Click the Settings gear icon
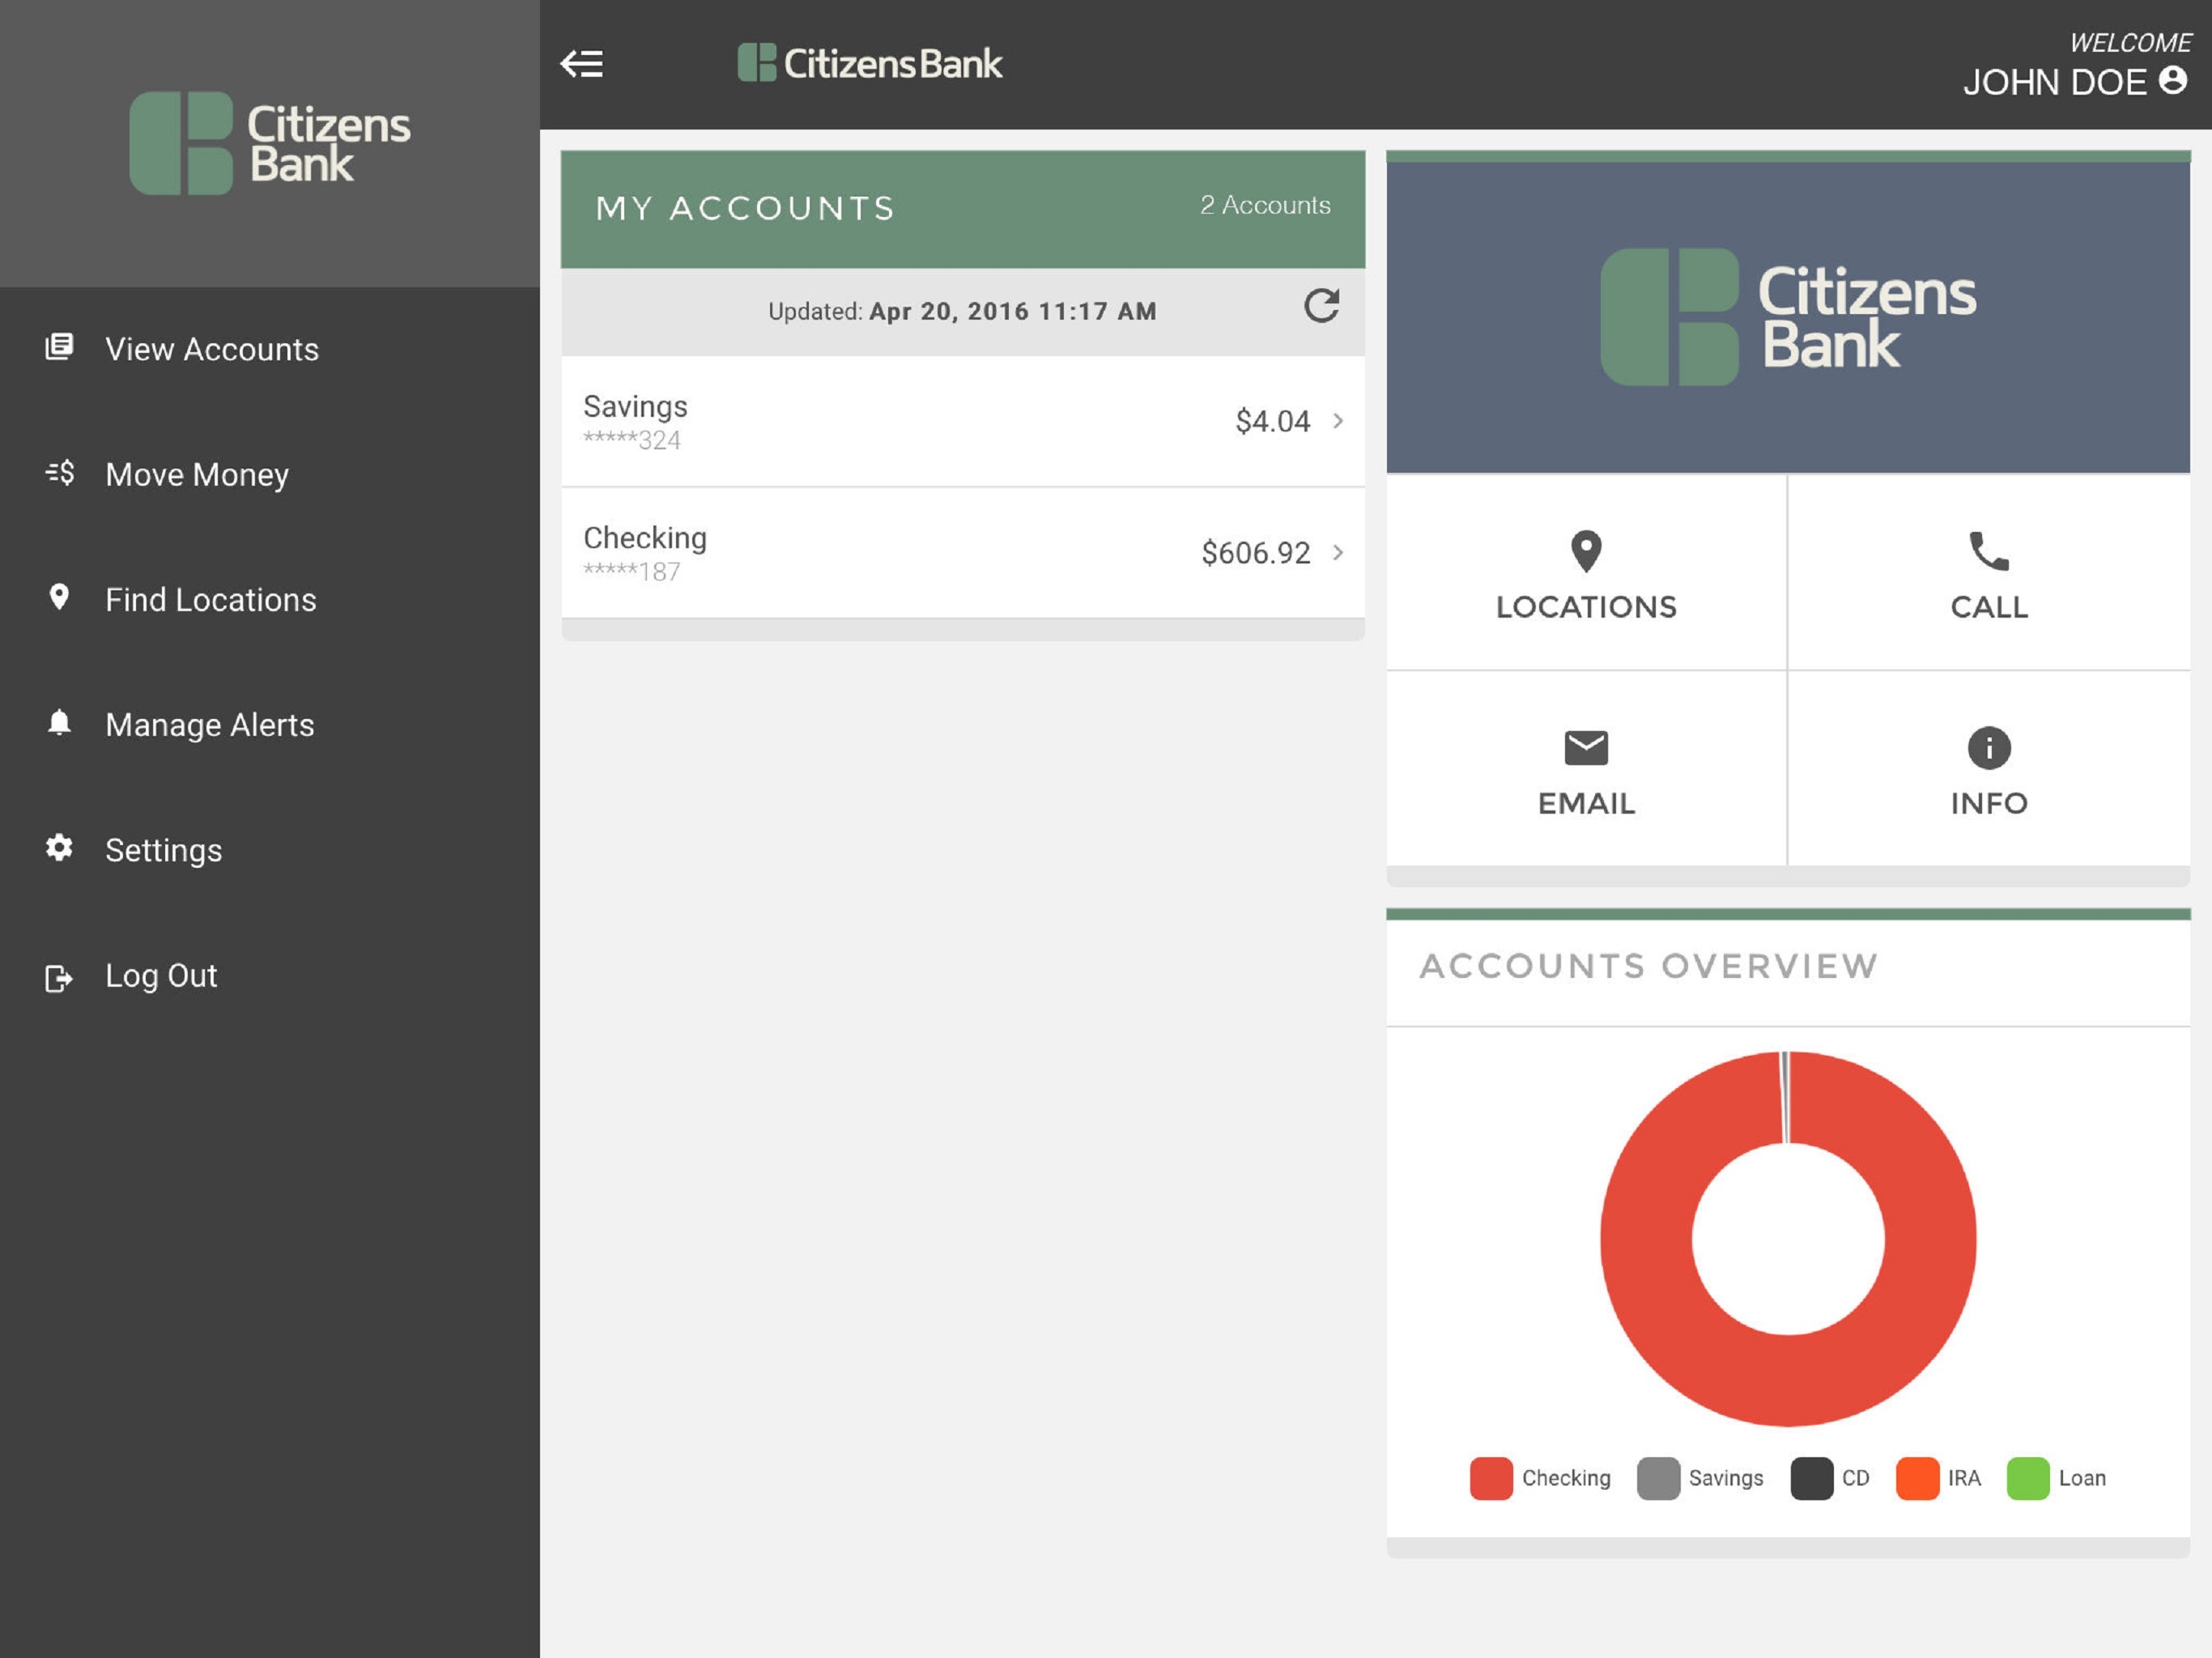 pos(59,847)
